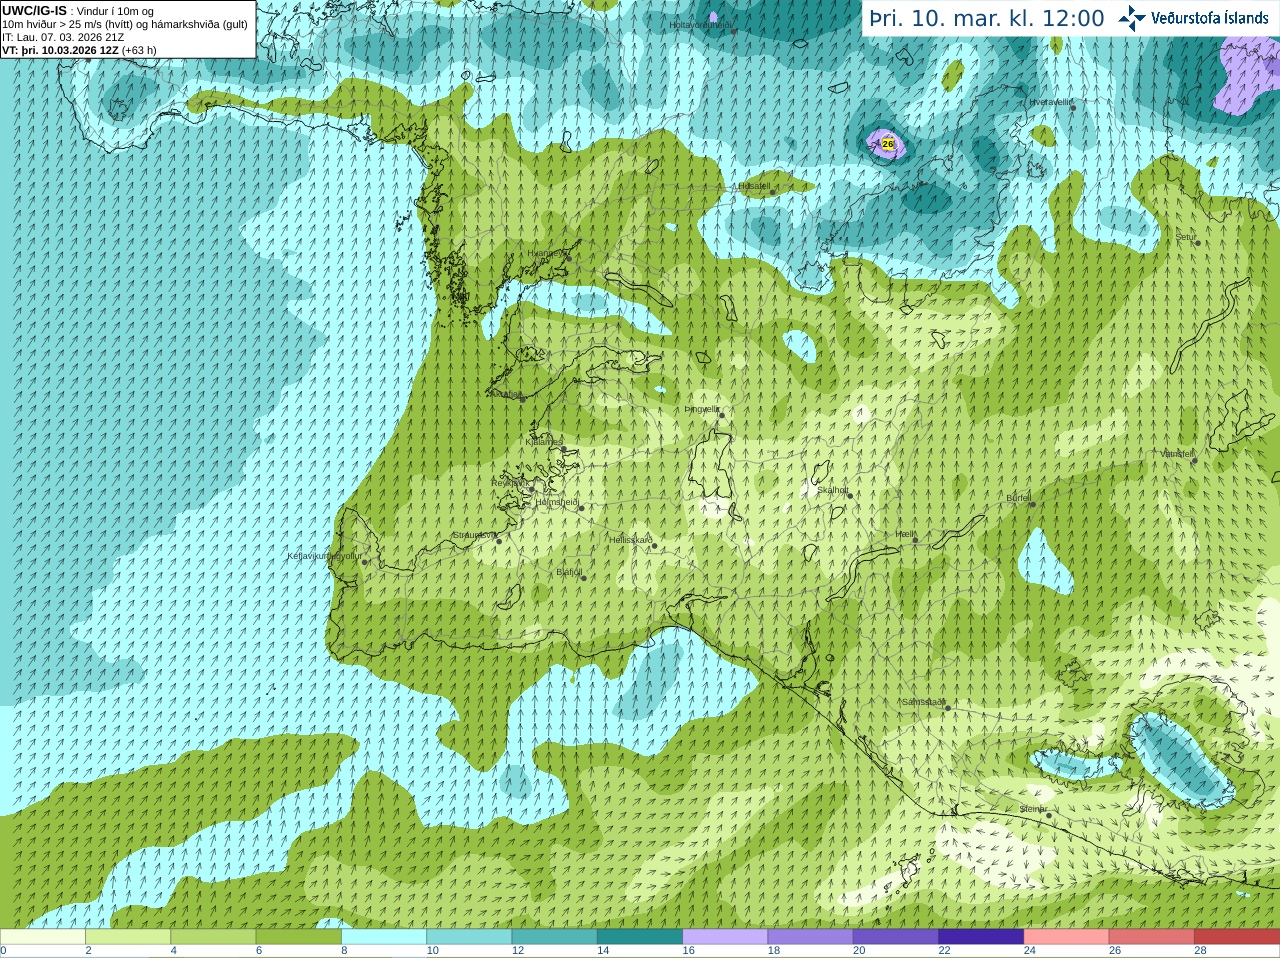This screenshot has height=958, width=1280.
Task: Click the Vatnsfell station label
Action: click(x=1177, y=453)
